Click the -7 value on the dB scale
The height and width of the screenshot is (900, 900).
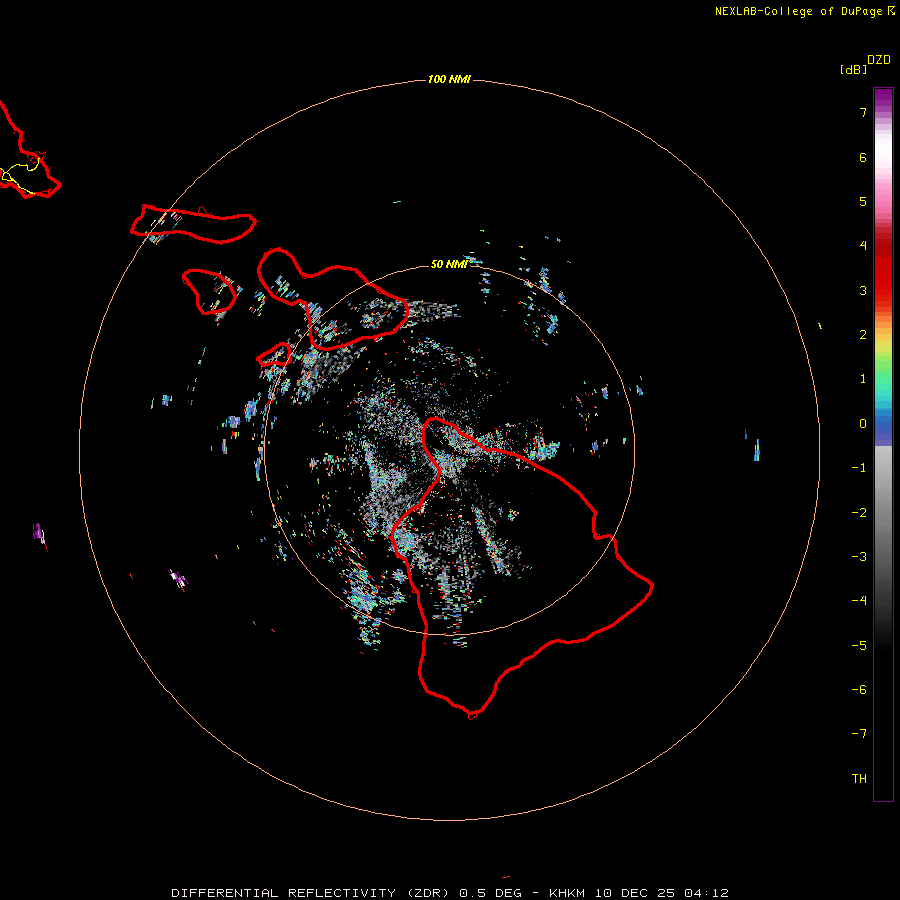[x=858, y=734]
